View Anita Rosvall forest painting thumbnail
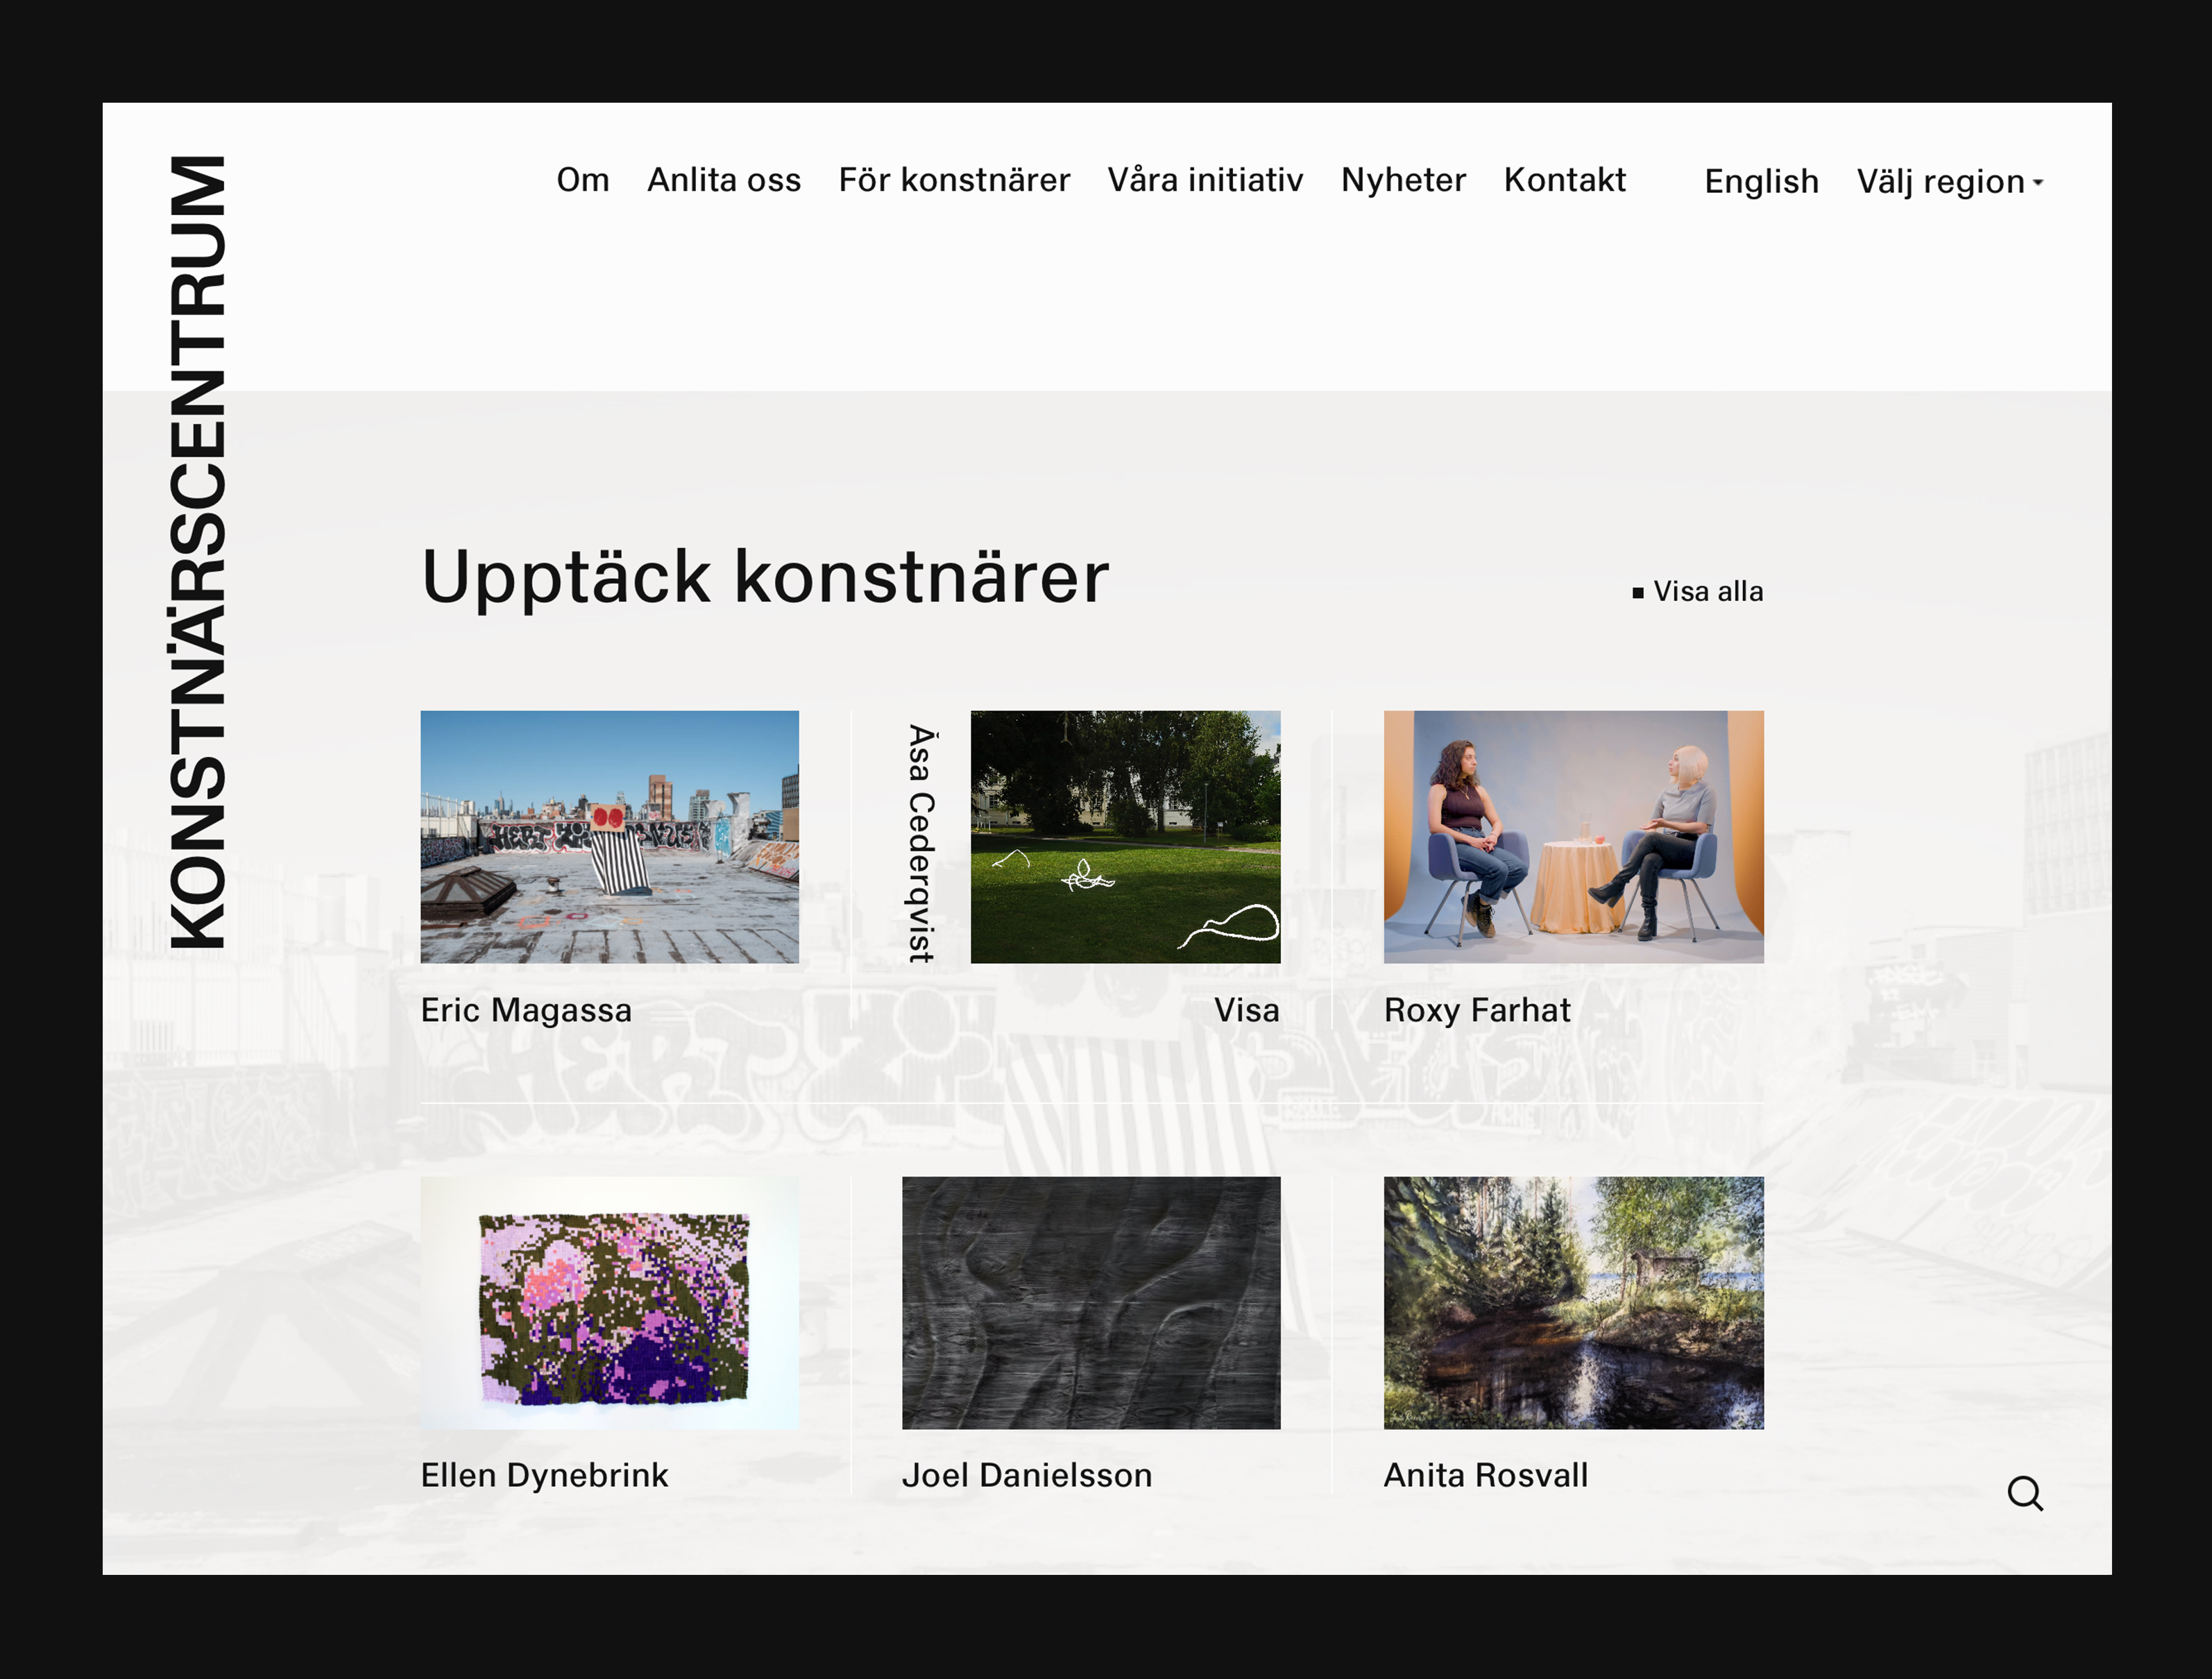Viewport: 2212px width, 1679px height. (1572, 1302)
